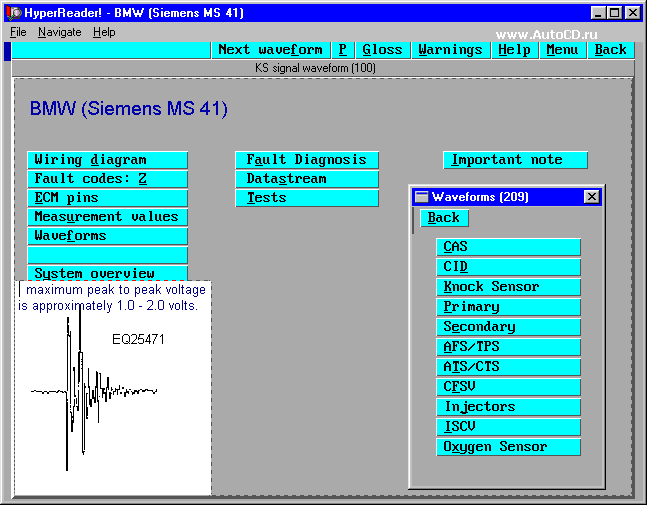Image resolution: width=647 pixels, height=505 pixels.
Task: Open Waveforms in main list
Action: click(x=108, y=236)
